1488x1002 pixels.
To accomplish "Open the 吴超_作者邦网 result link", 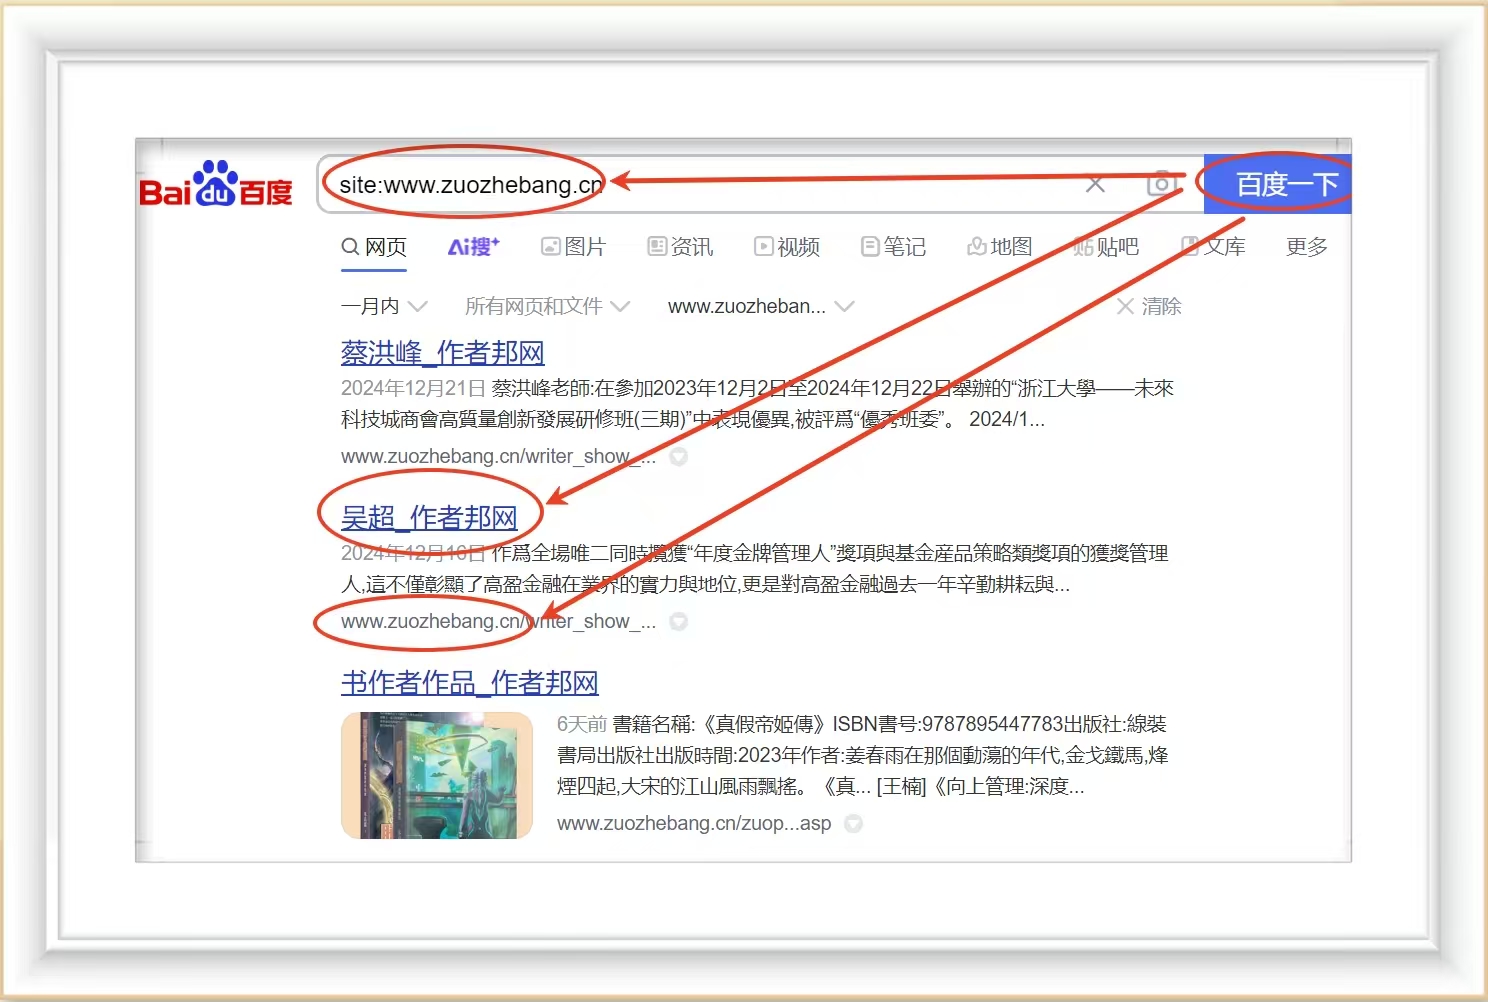I will pos(429,518).
